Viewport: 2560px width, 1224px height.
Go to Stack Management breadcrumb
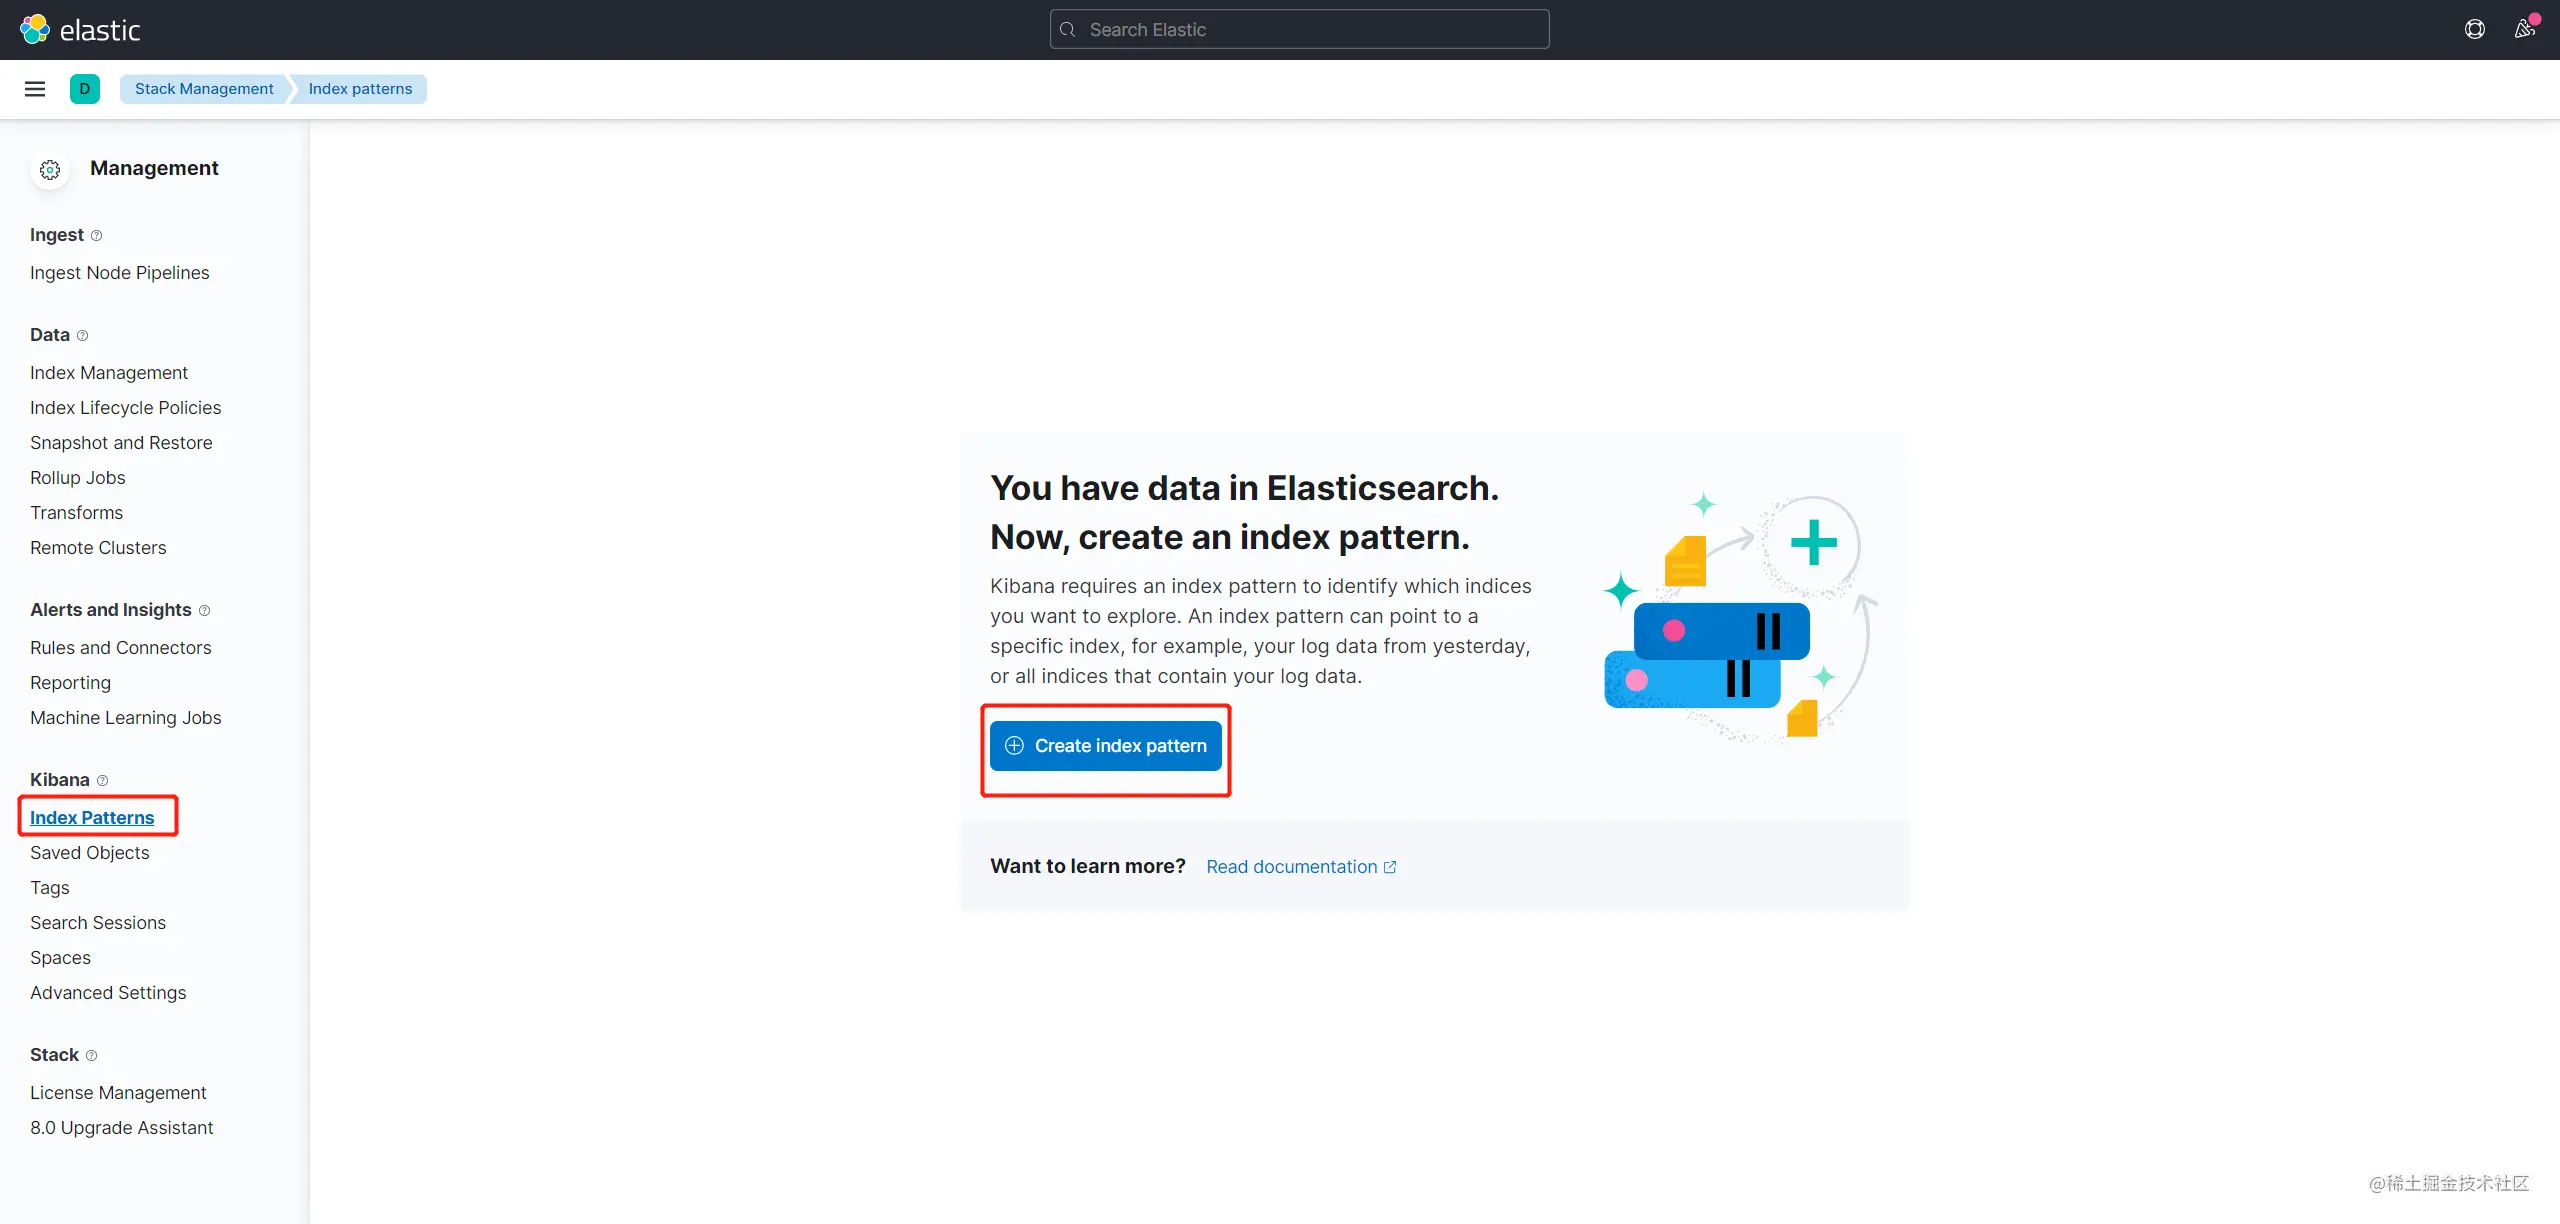pyautogui.click(x=204, y=89)
